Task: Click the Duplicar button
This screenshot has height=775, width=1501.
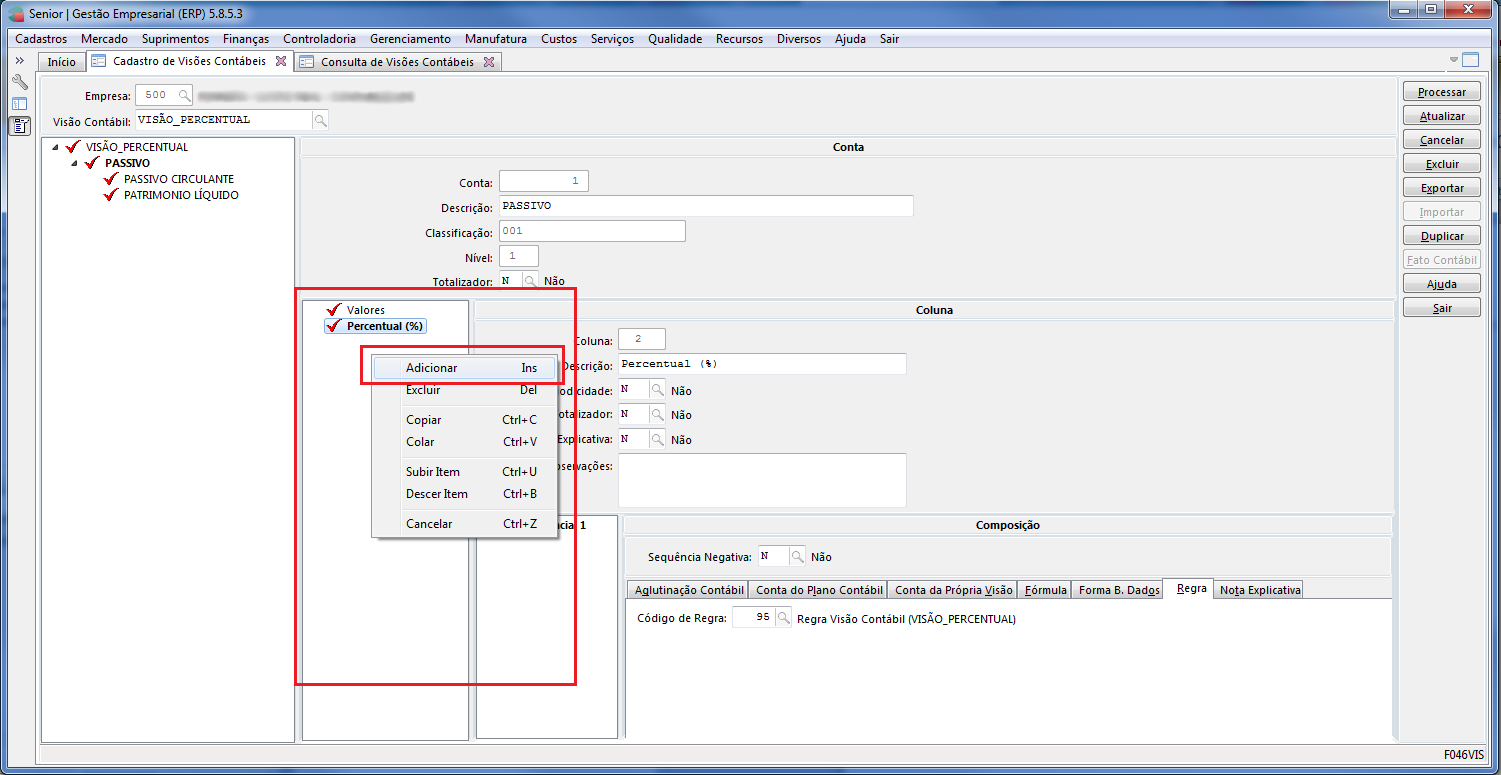Action: coord(1441,236)
